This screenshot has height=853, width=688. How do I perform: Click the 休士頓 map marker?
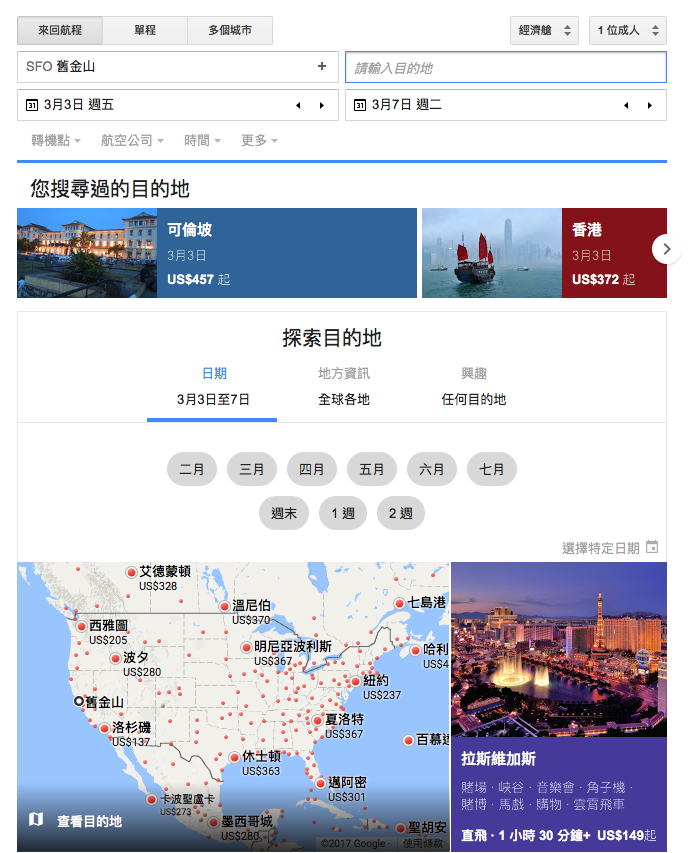tap(234, 757)
